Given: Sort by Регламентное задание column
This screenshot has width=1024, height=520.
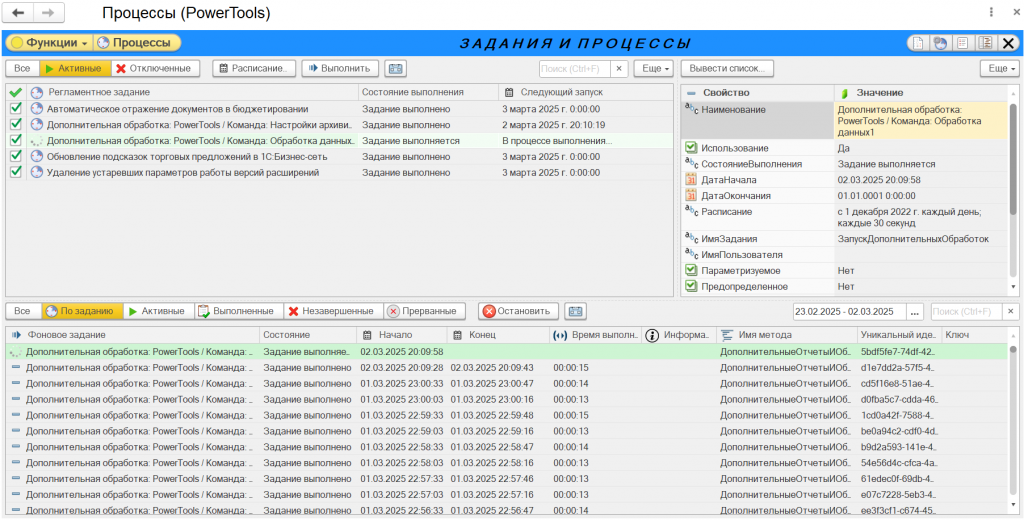Looking at the screenshot, I should coord(193,93).
